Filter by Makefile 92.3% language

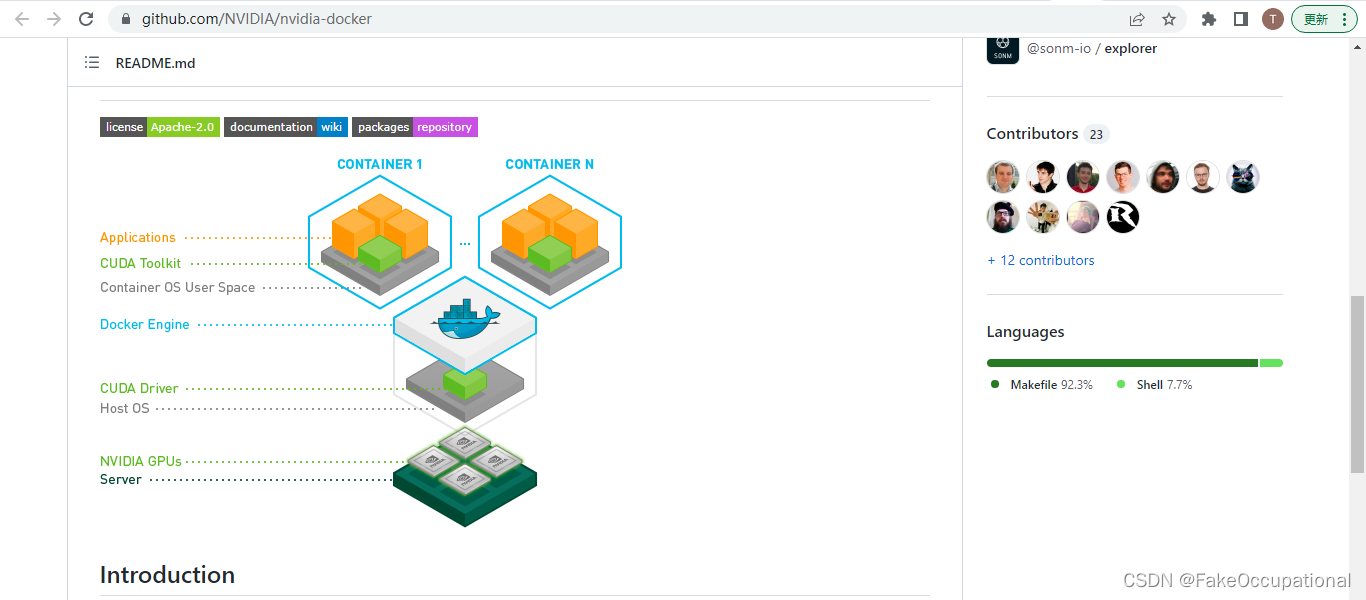coord(1042,385)
